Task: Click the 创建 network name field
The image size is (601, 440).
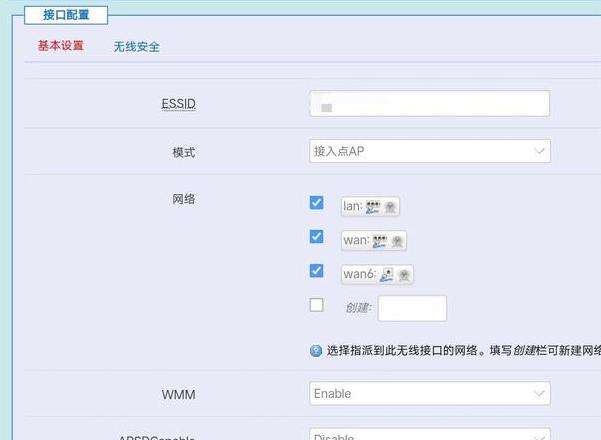Action: click(412, 308)
